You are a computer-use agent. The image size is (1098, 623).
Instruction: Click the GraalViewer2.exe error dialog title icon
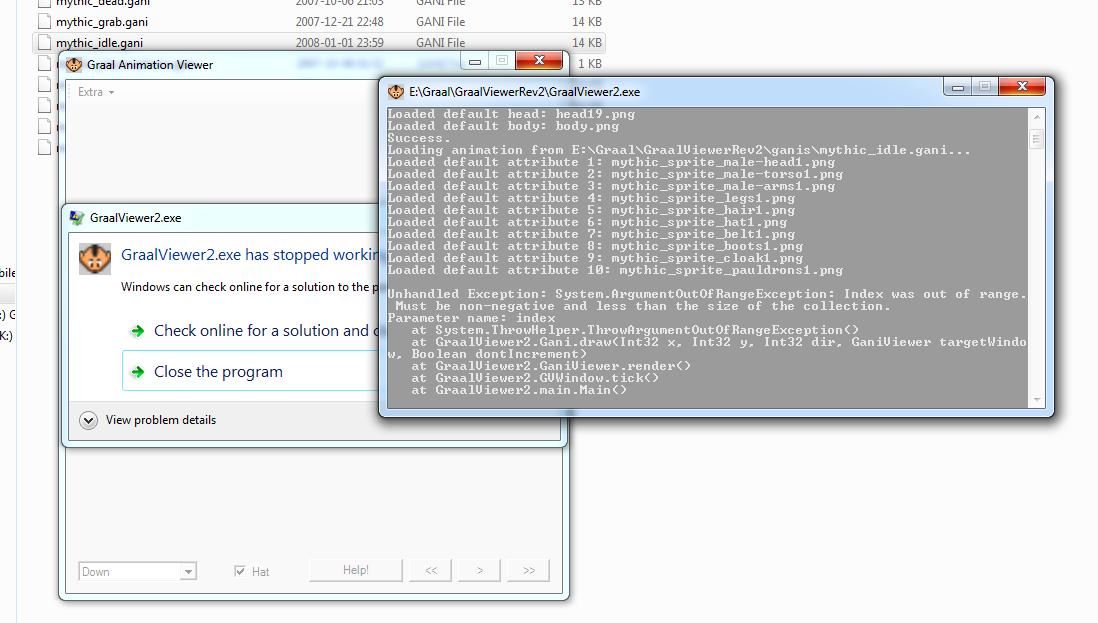76,218
